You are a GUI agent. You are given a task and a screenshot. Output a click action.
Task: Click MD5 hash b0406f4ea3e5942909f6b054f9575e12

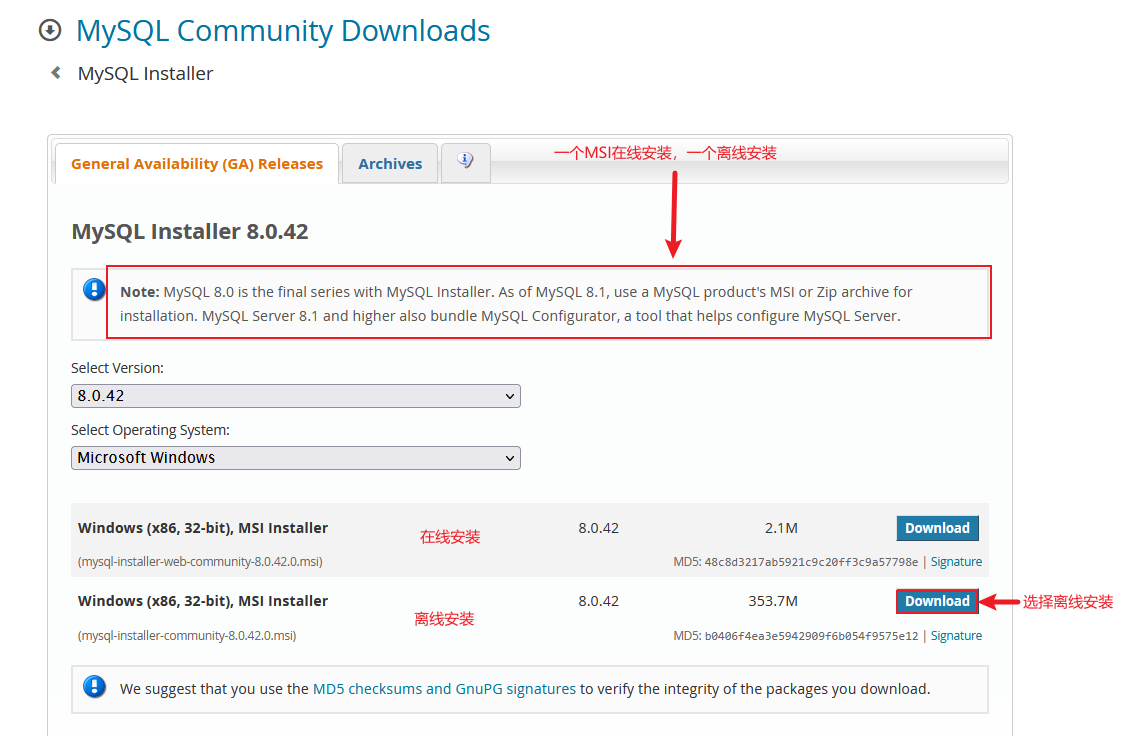pyautogui.click(x=811, y=635)
